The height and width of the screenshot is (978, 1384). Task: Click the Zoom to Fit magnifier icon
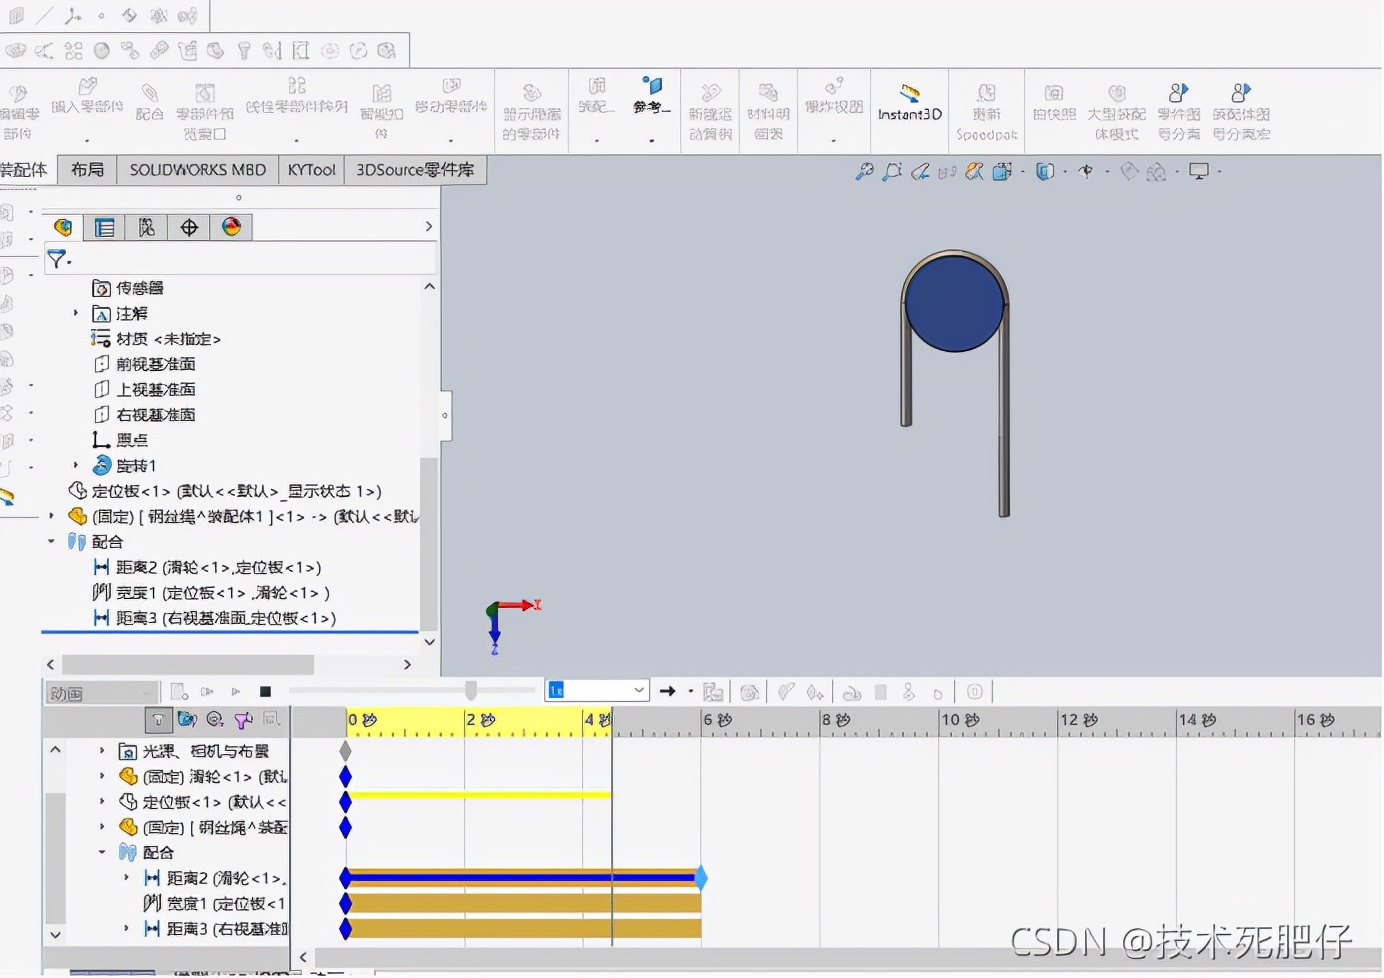pyautogui.click(x=864, y=171)
